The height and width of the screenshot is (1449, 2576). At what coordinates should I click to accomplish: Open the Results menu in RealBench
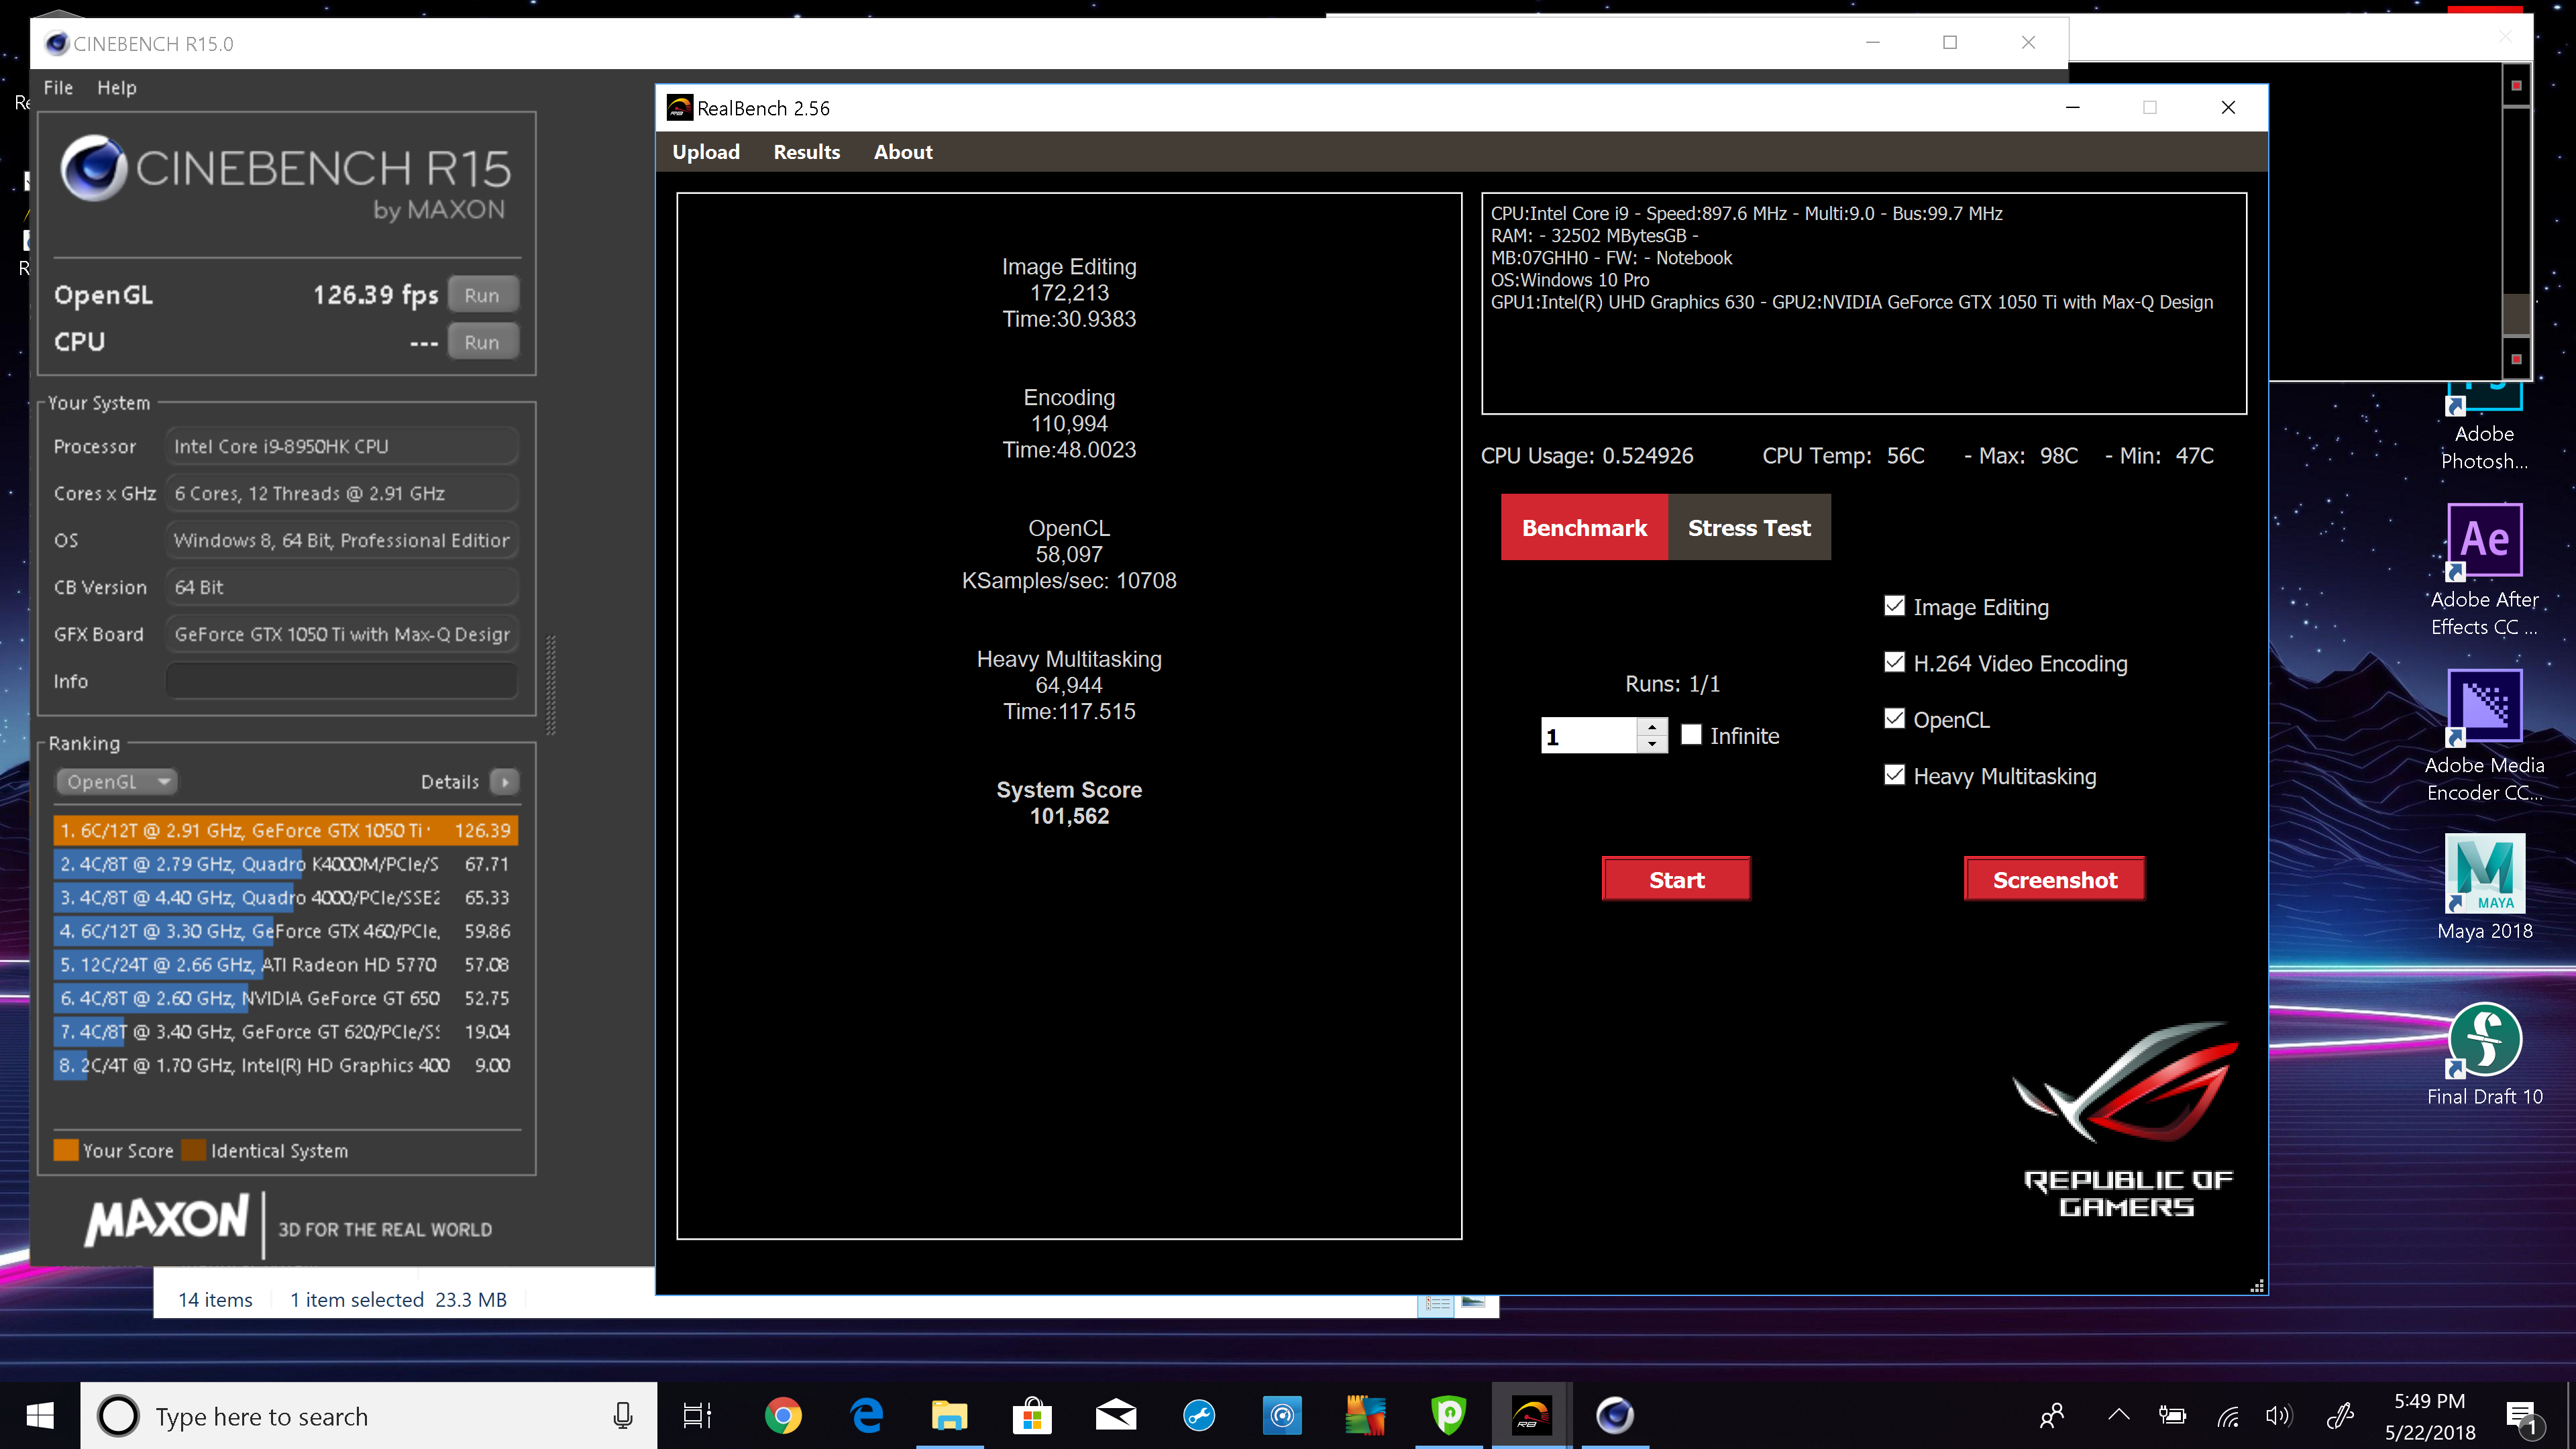(x=806, y=152)
